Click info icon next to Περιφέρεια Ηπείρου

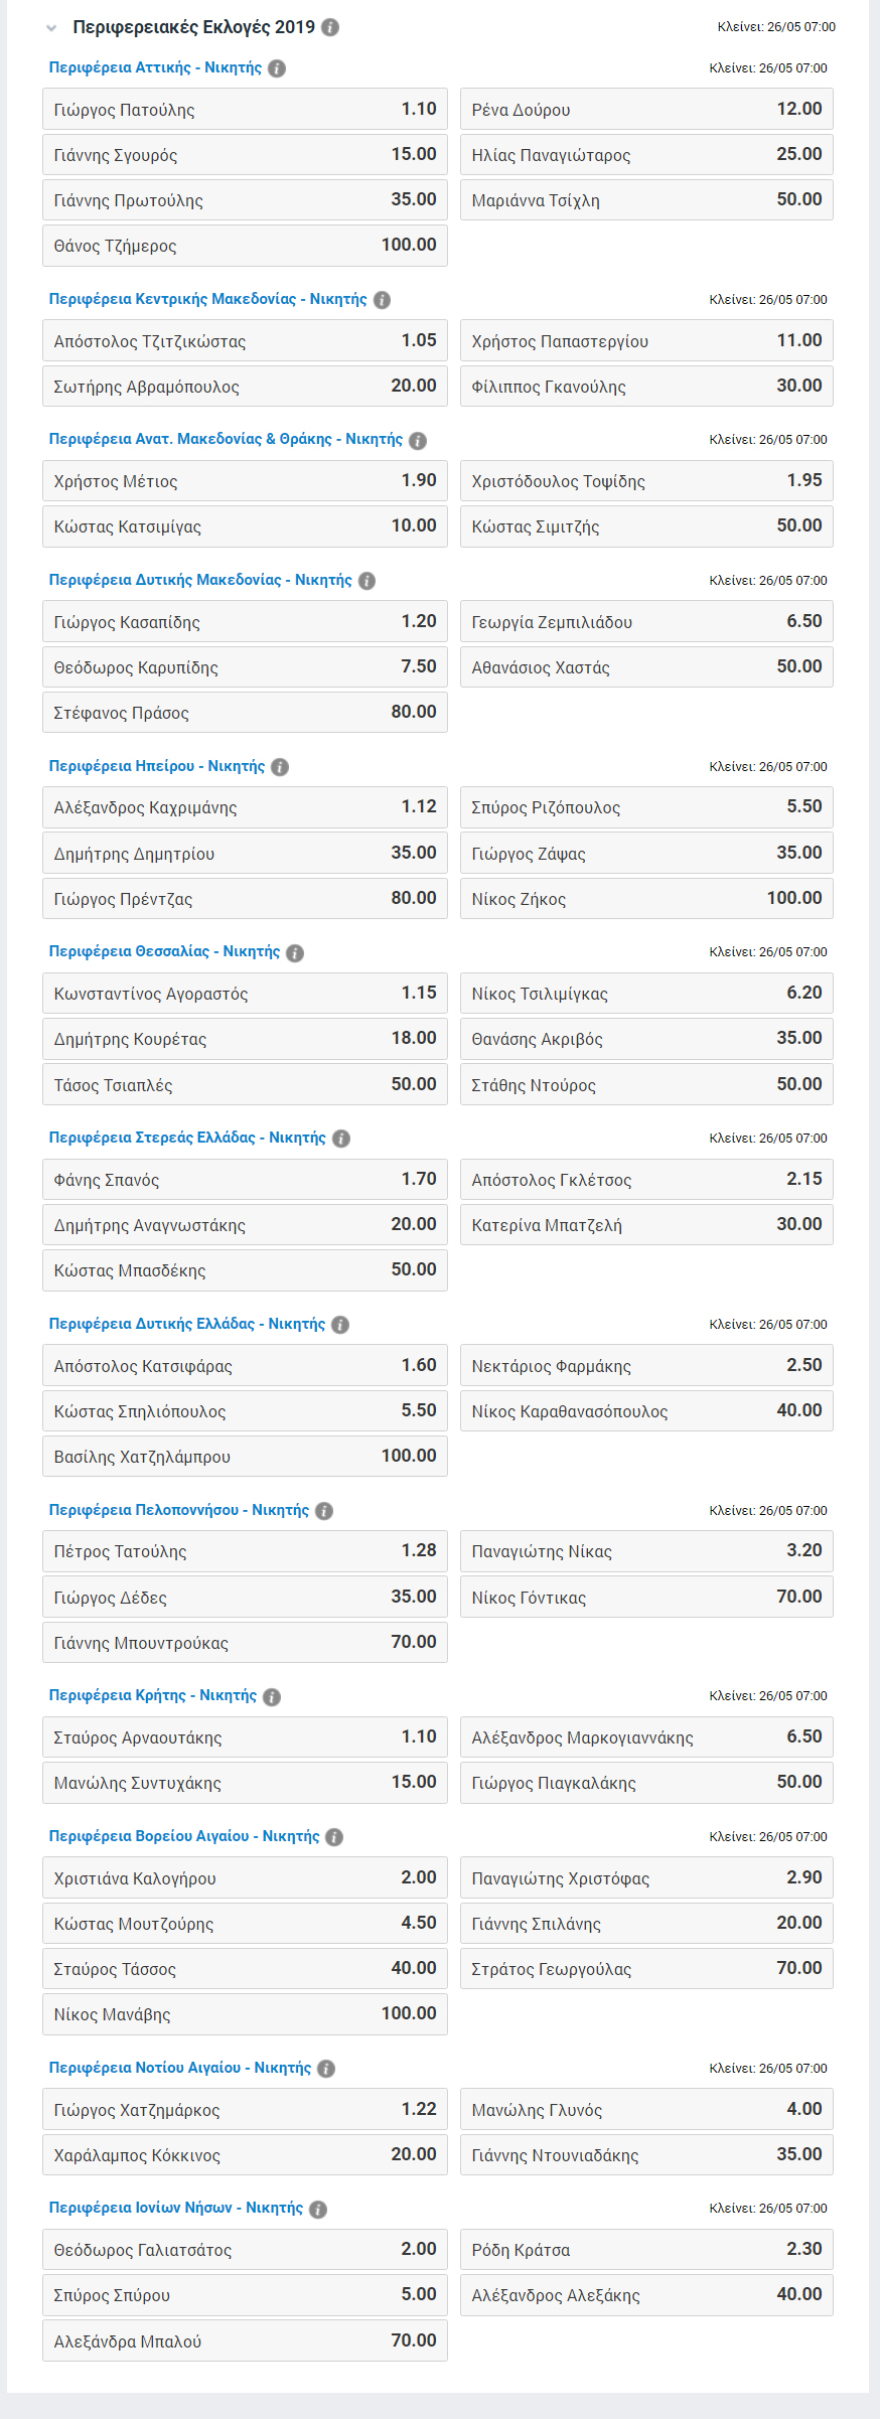tap(280, 766)
